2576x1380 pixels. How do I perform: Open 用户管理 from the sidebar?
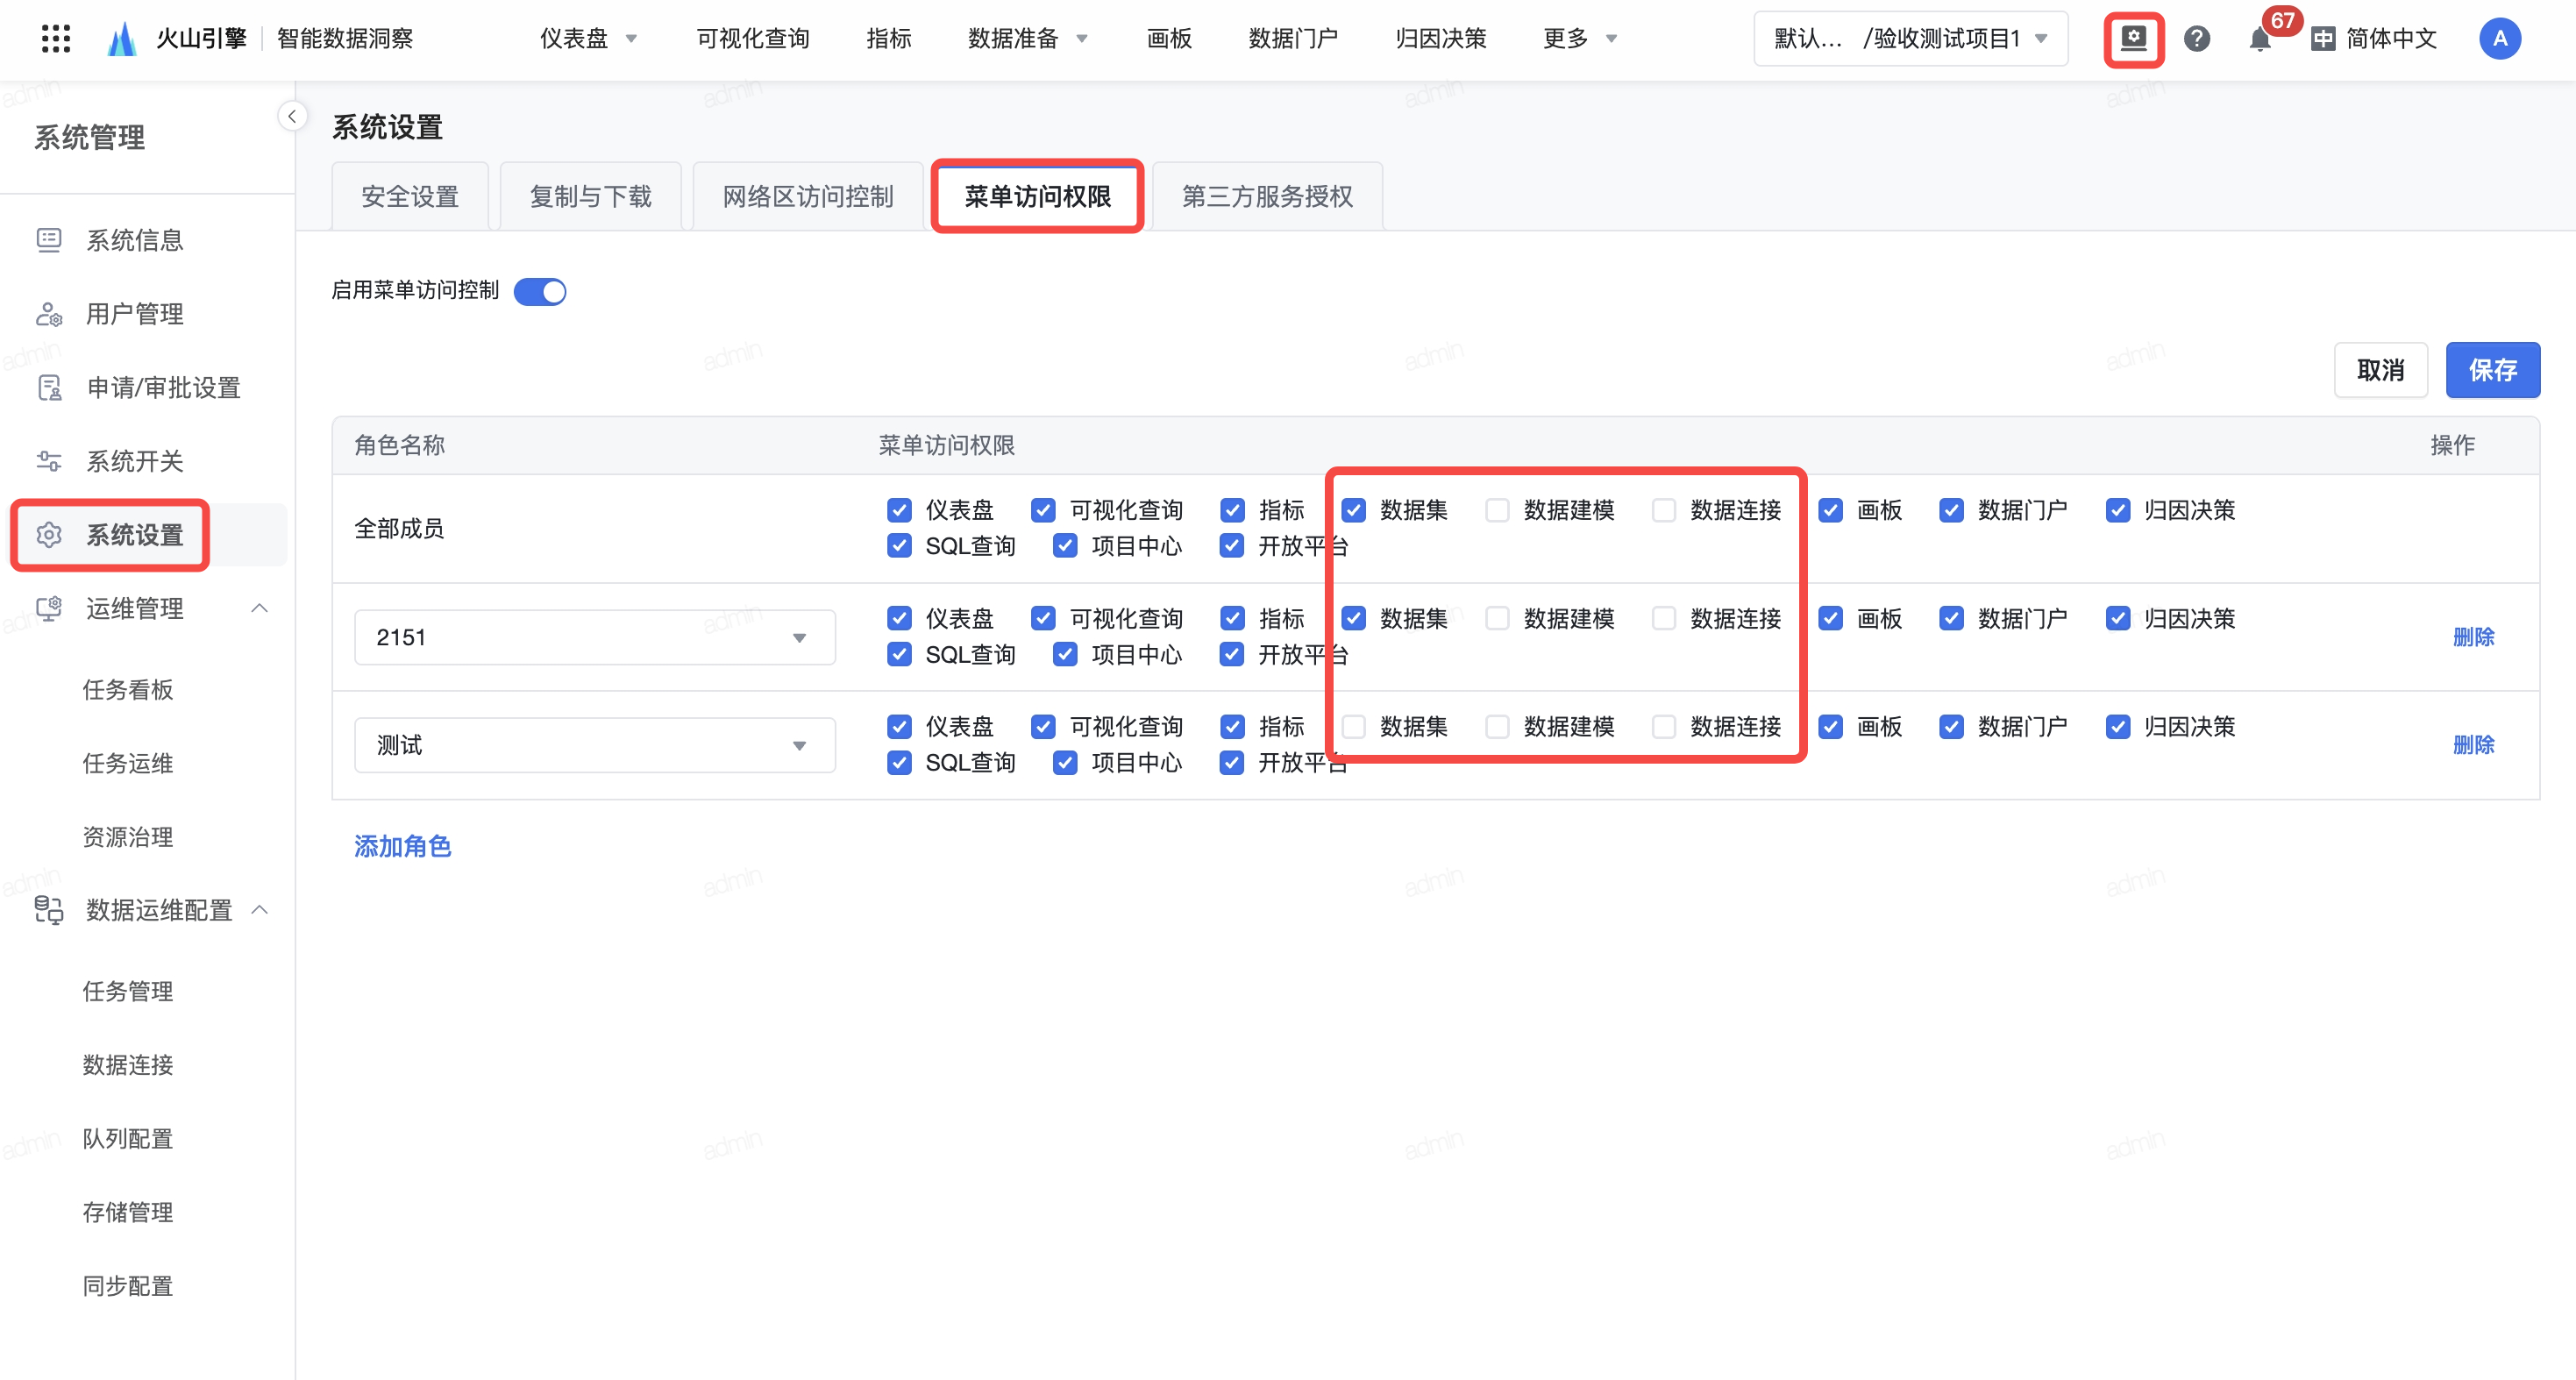click(x=134, y=314)
